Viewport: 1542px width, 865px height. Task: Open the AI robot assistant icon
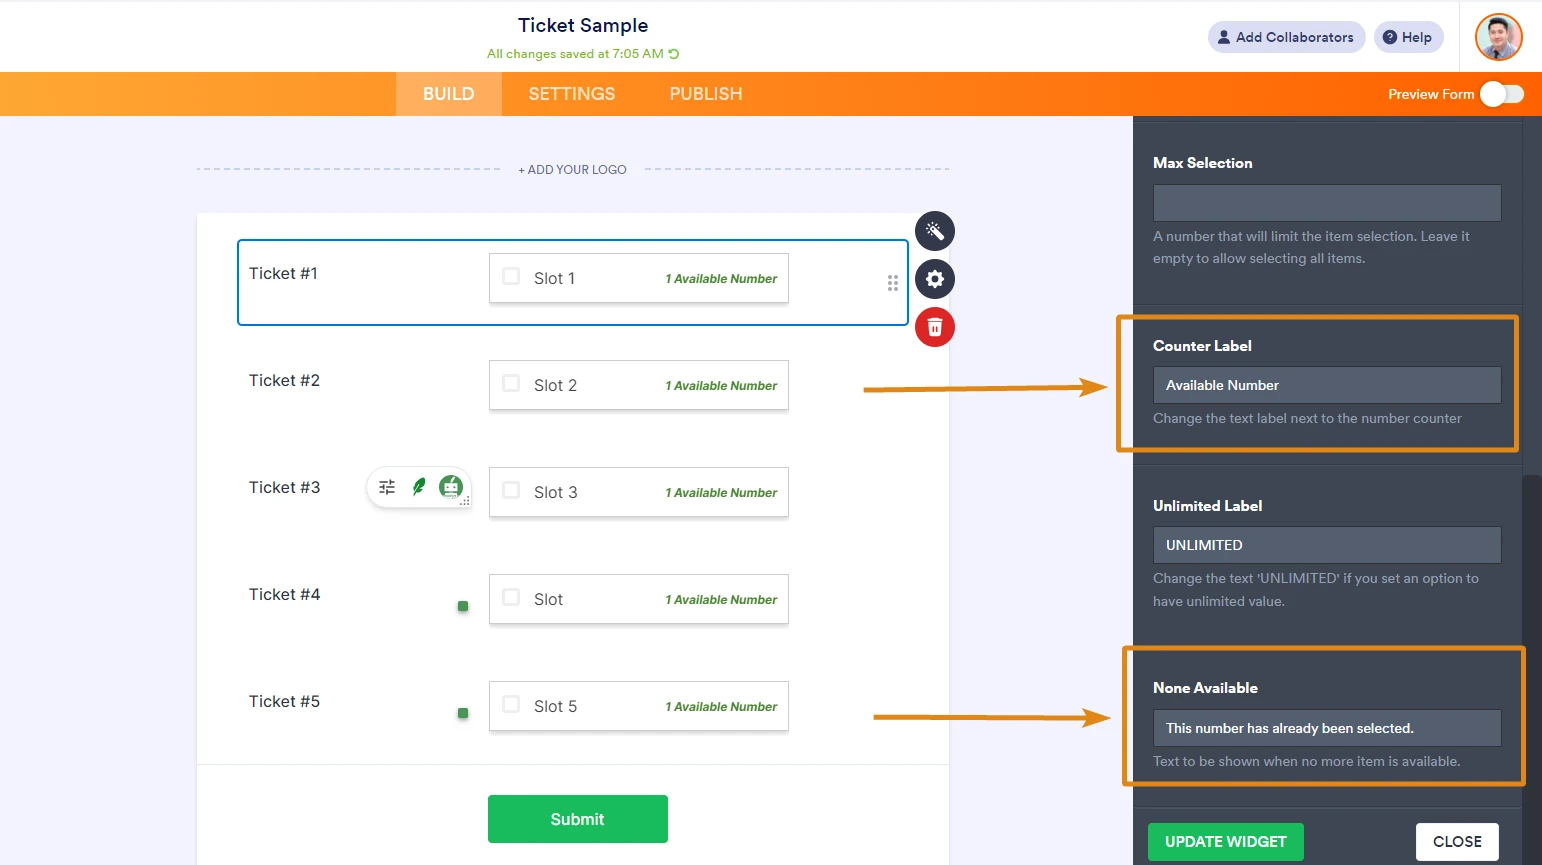(450, 487)
